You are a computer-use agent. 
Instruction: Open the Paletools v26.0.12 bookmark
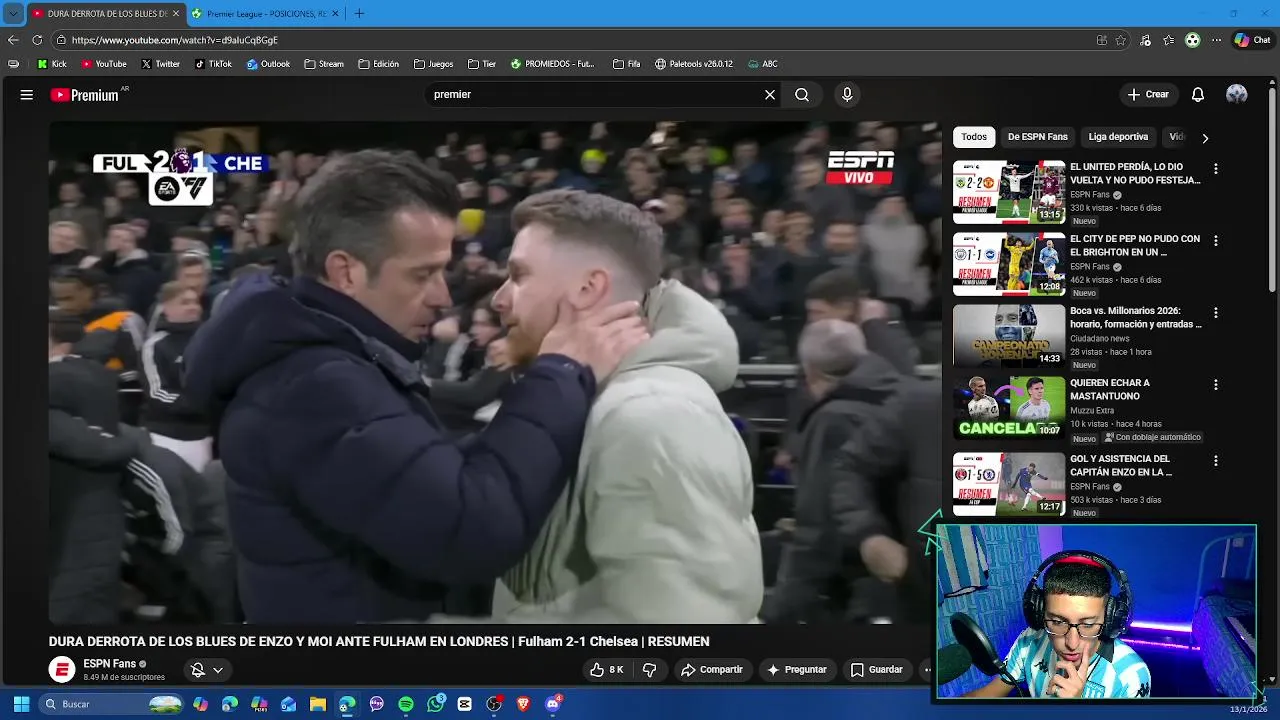[694, 64]
